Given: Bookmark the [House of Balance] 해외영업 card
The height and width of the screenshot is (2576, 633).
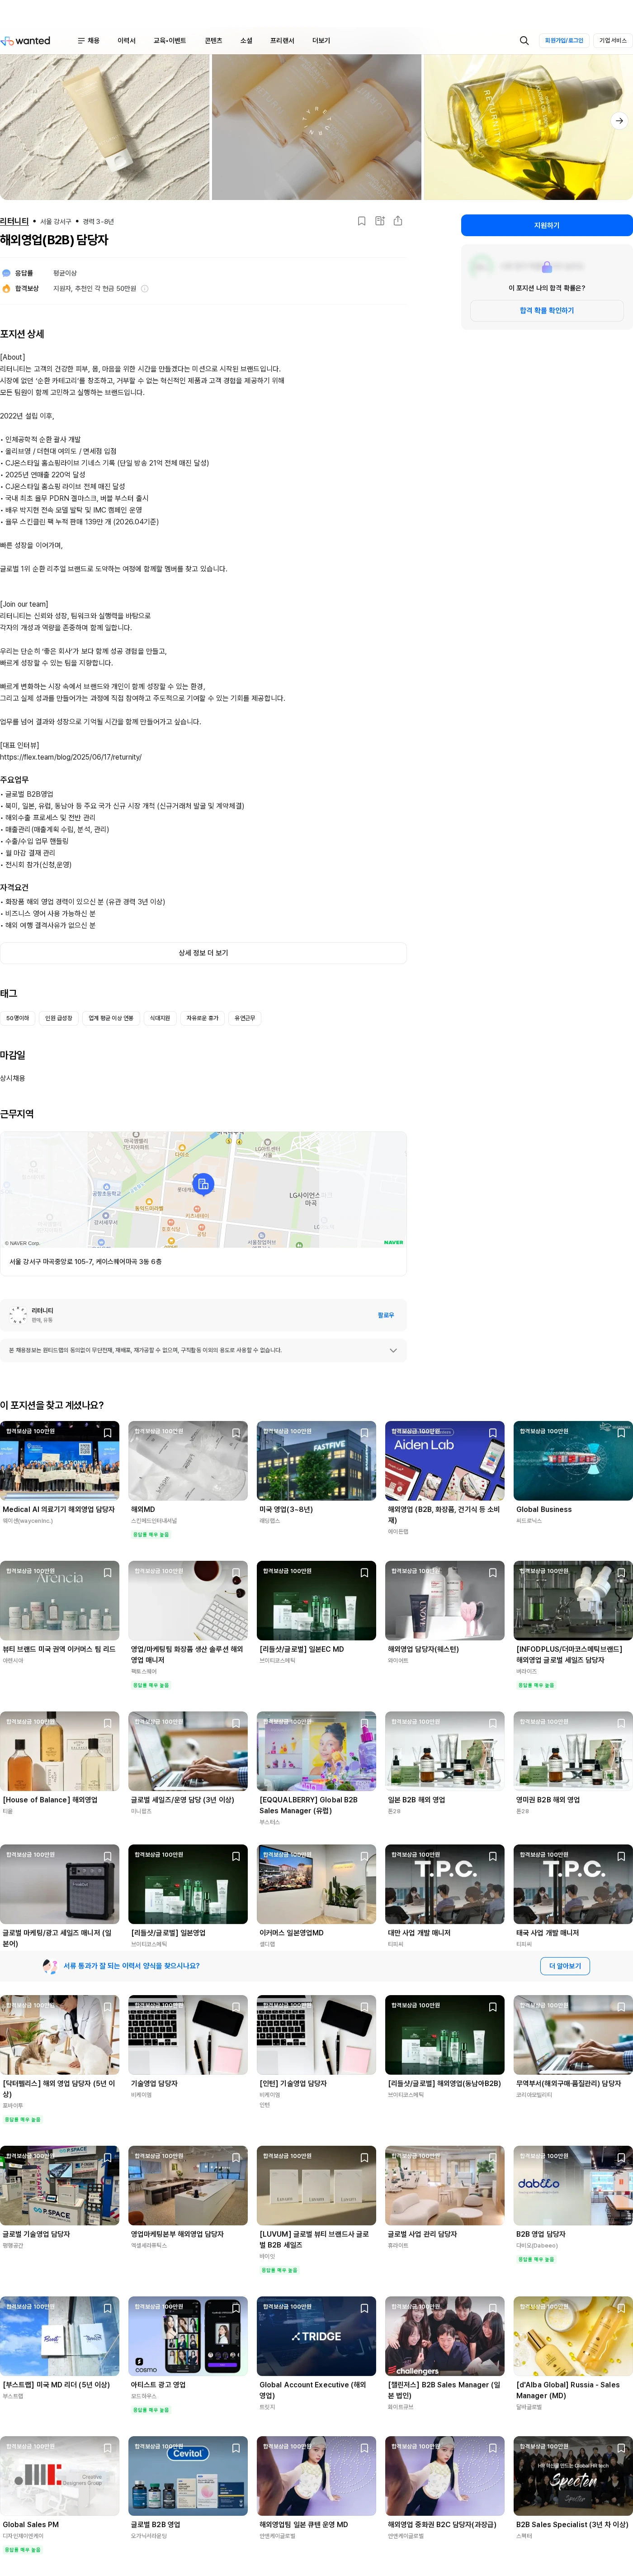Looking at the screenshot, I should 108,1724.
